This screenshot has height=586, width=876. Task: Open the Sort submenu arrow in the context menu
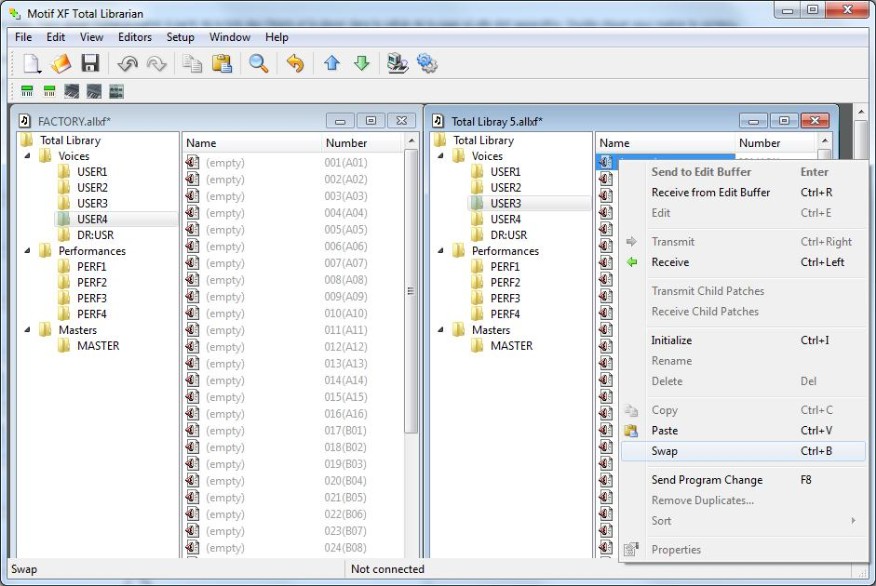coord(853,521)
